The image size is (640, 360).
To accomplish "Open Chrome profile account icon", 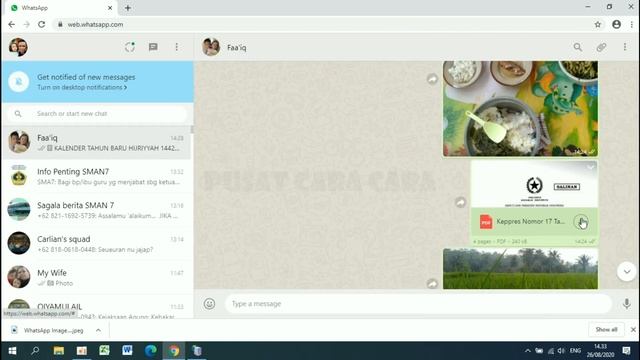I will click(616, 24).
